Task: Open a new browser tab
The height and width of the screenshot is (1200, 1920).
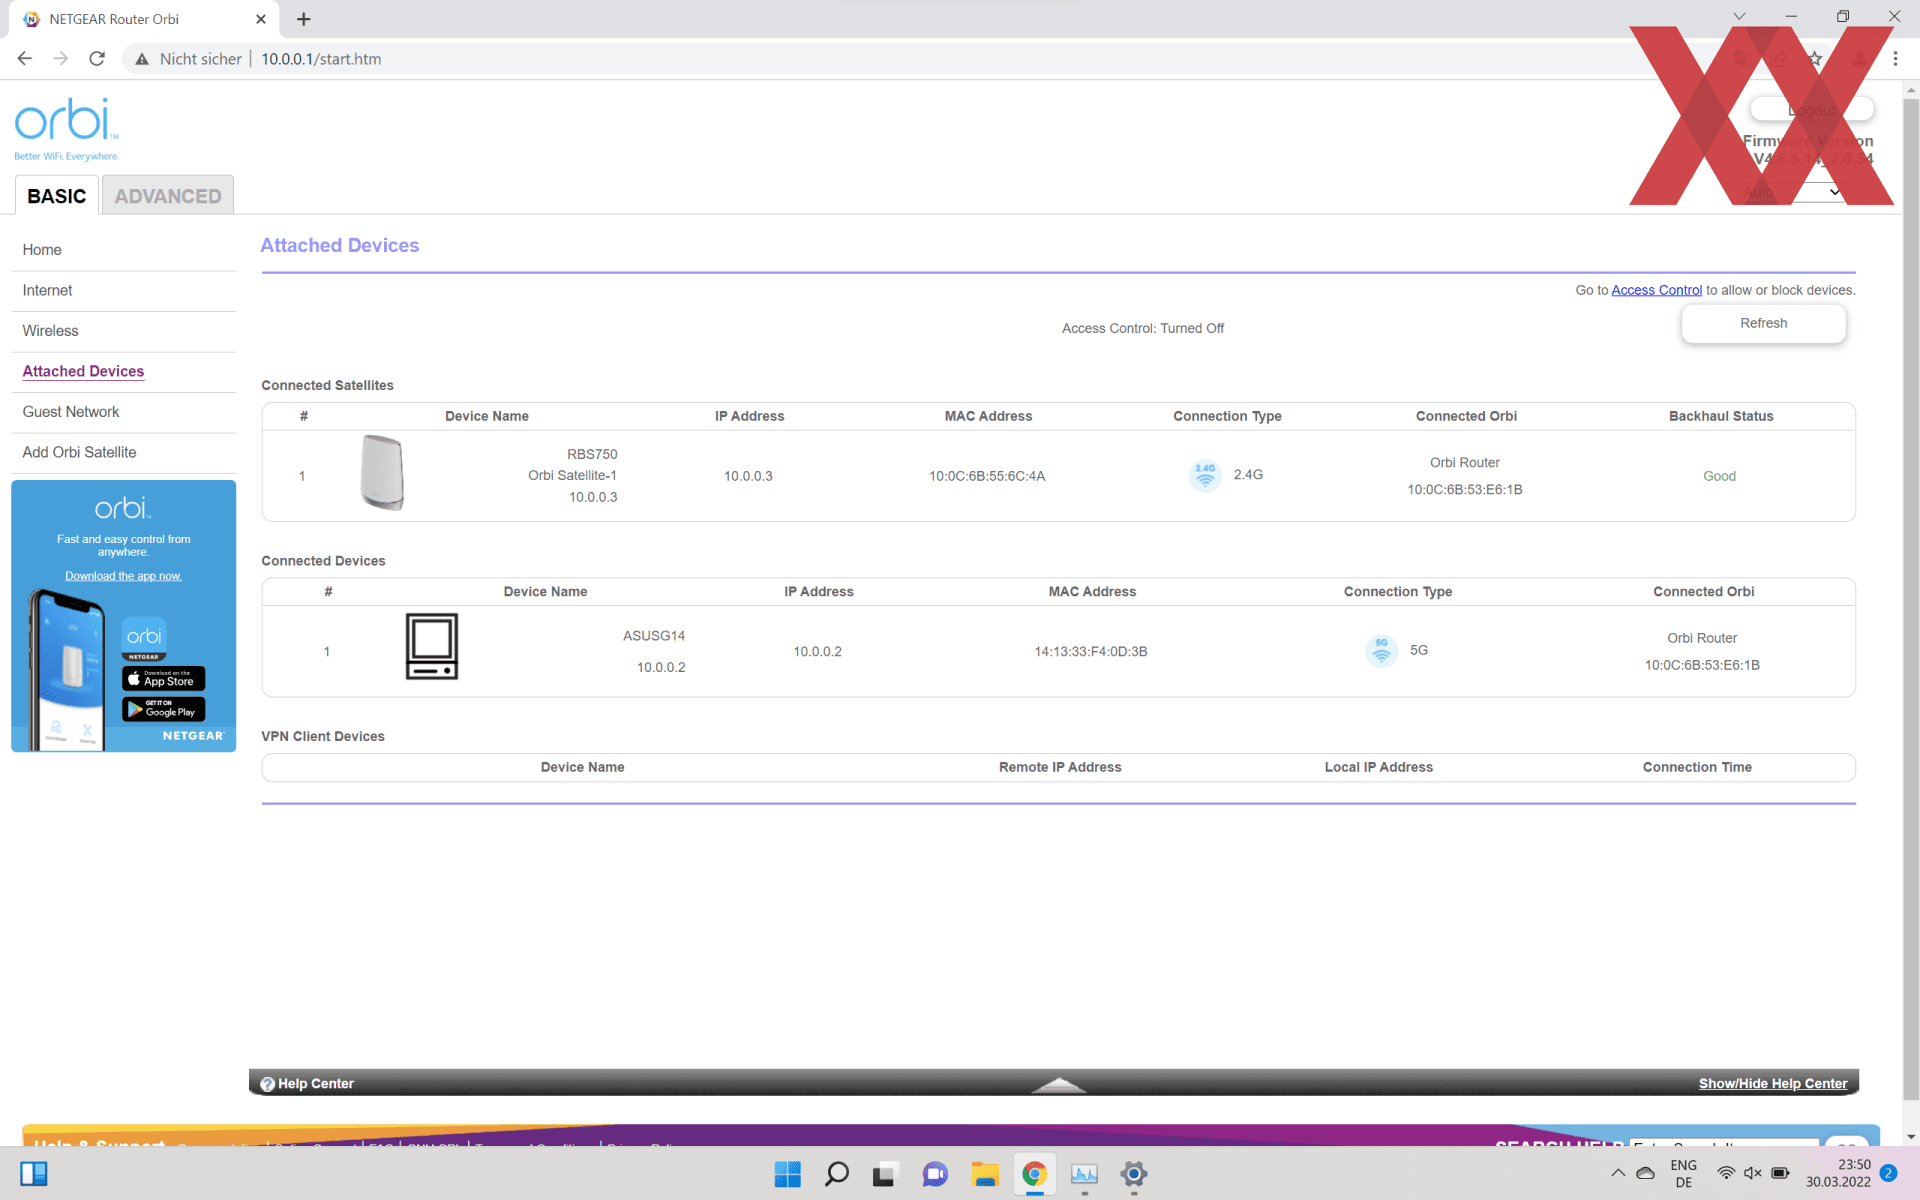Action: coord(304,19)
